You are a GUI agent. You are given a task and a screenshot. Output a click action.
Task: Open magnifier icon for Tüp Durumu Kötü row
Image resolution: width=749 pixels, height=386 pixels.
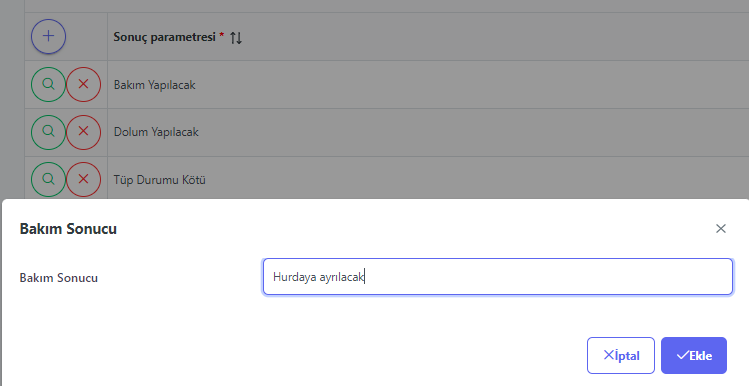pyautogui.click(x=48, y=179)
